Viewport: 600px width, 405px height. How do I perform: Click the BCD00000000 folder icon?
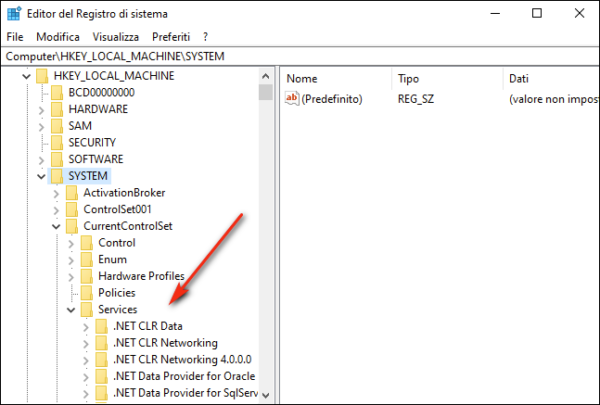57,92
